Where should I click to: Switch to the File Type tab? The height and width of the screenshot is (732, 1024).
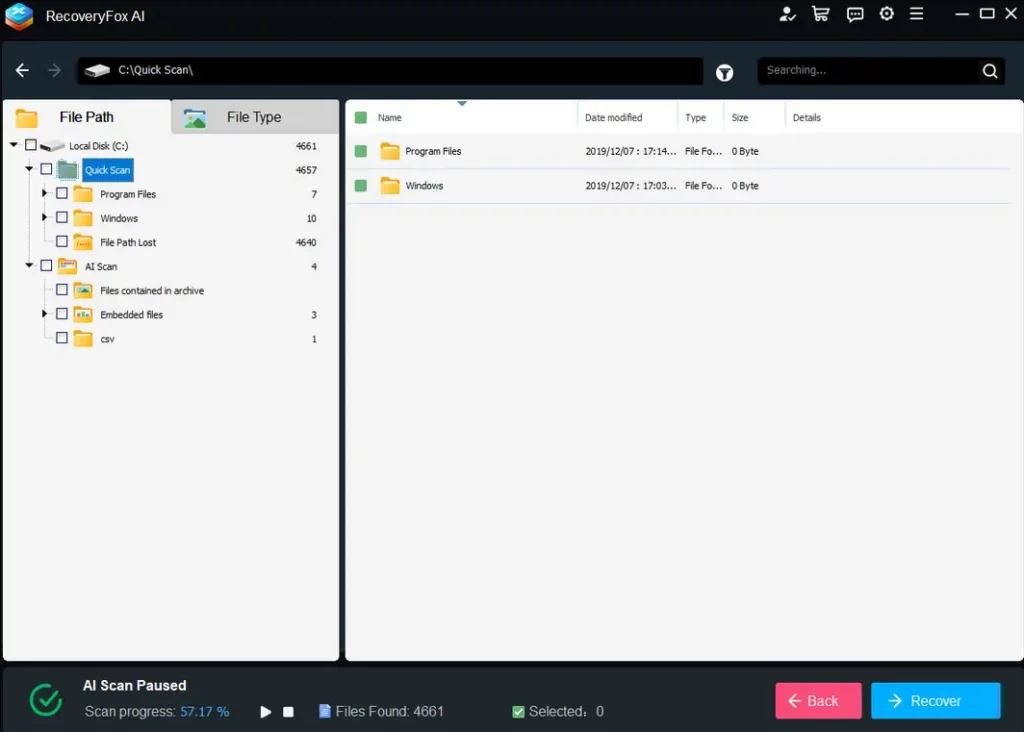pyautogui.click(x=254, y=117)
